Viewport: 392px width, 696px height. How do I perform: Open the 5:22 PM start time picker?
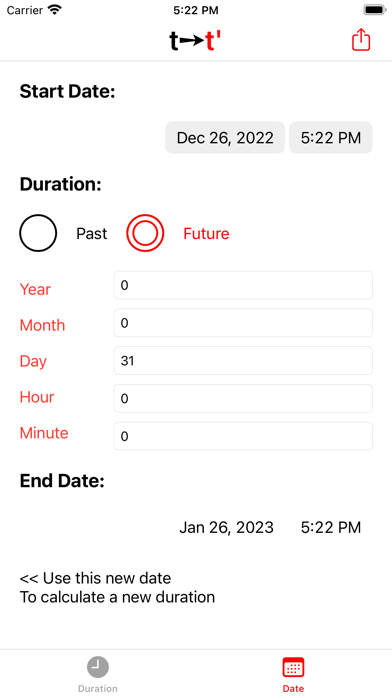(x=331, y=138)
